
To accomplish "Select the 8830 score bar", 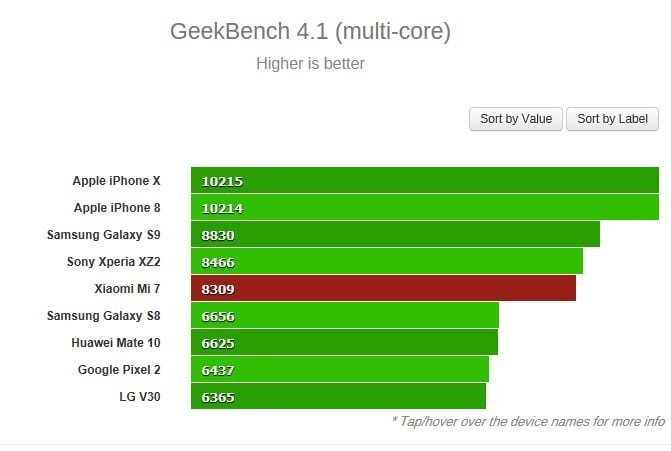I will (395, 234).
